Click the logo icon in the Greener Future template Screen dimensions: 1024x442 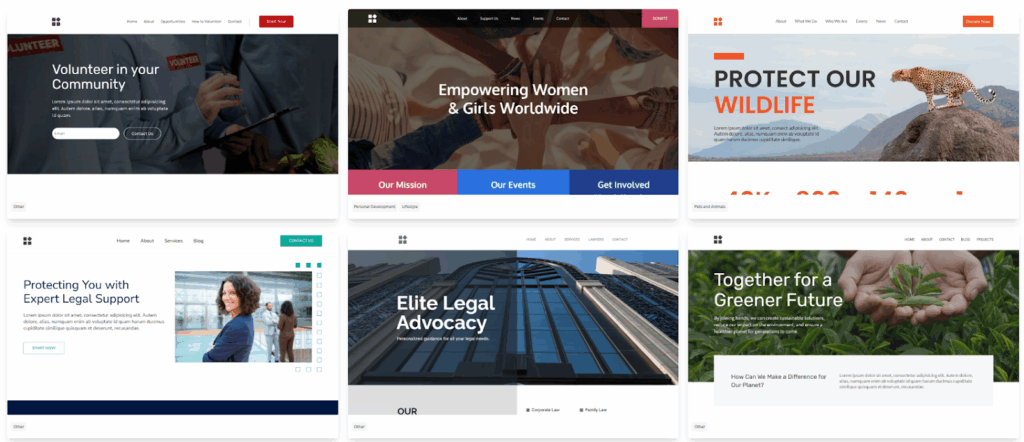[x=718, y=240]
